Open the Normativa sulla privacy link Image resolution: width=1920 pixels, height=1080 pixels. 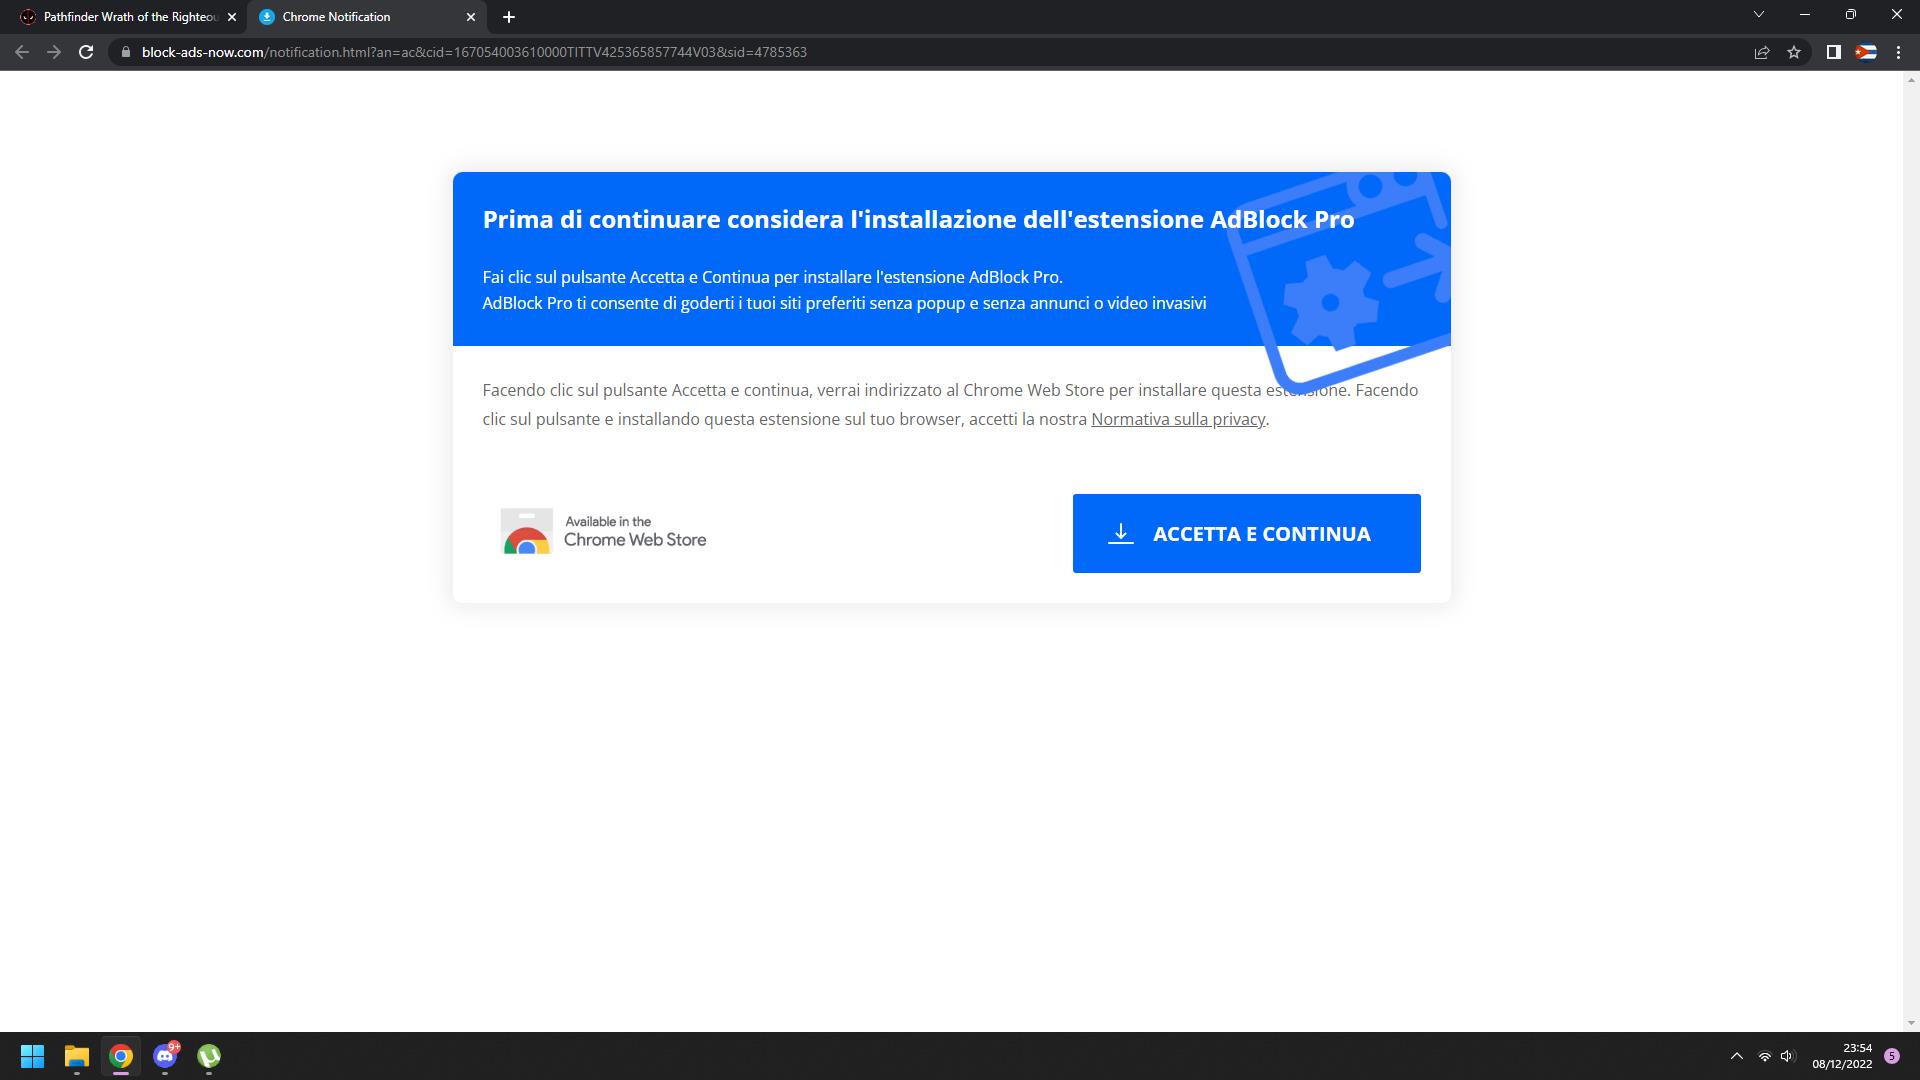pyautogui.click(x=1178, y=419)
